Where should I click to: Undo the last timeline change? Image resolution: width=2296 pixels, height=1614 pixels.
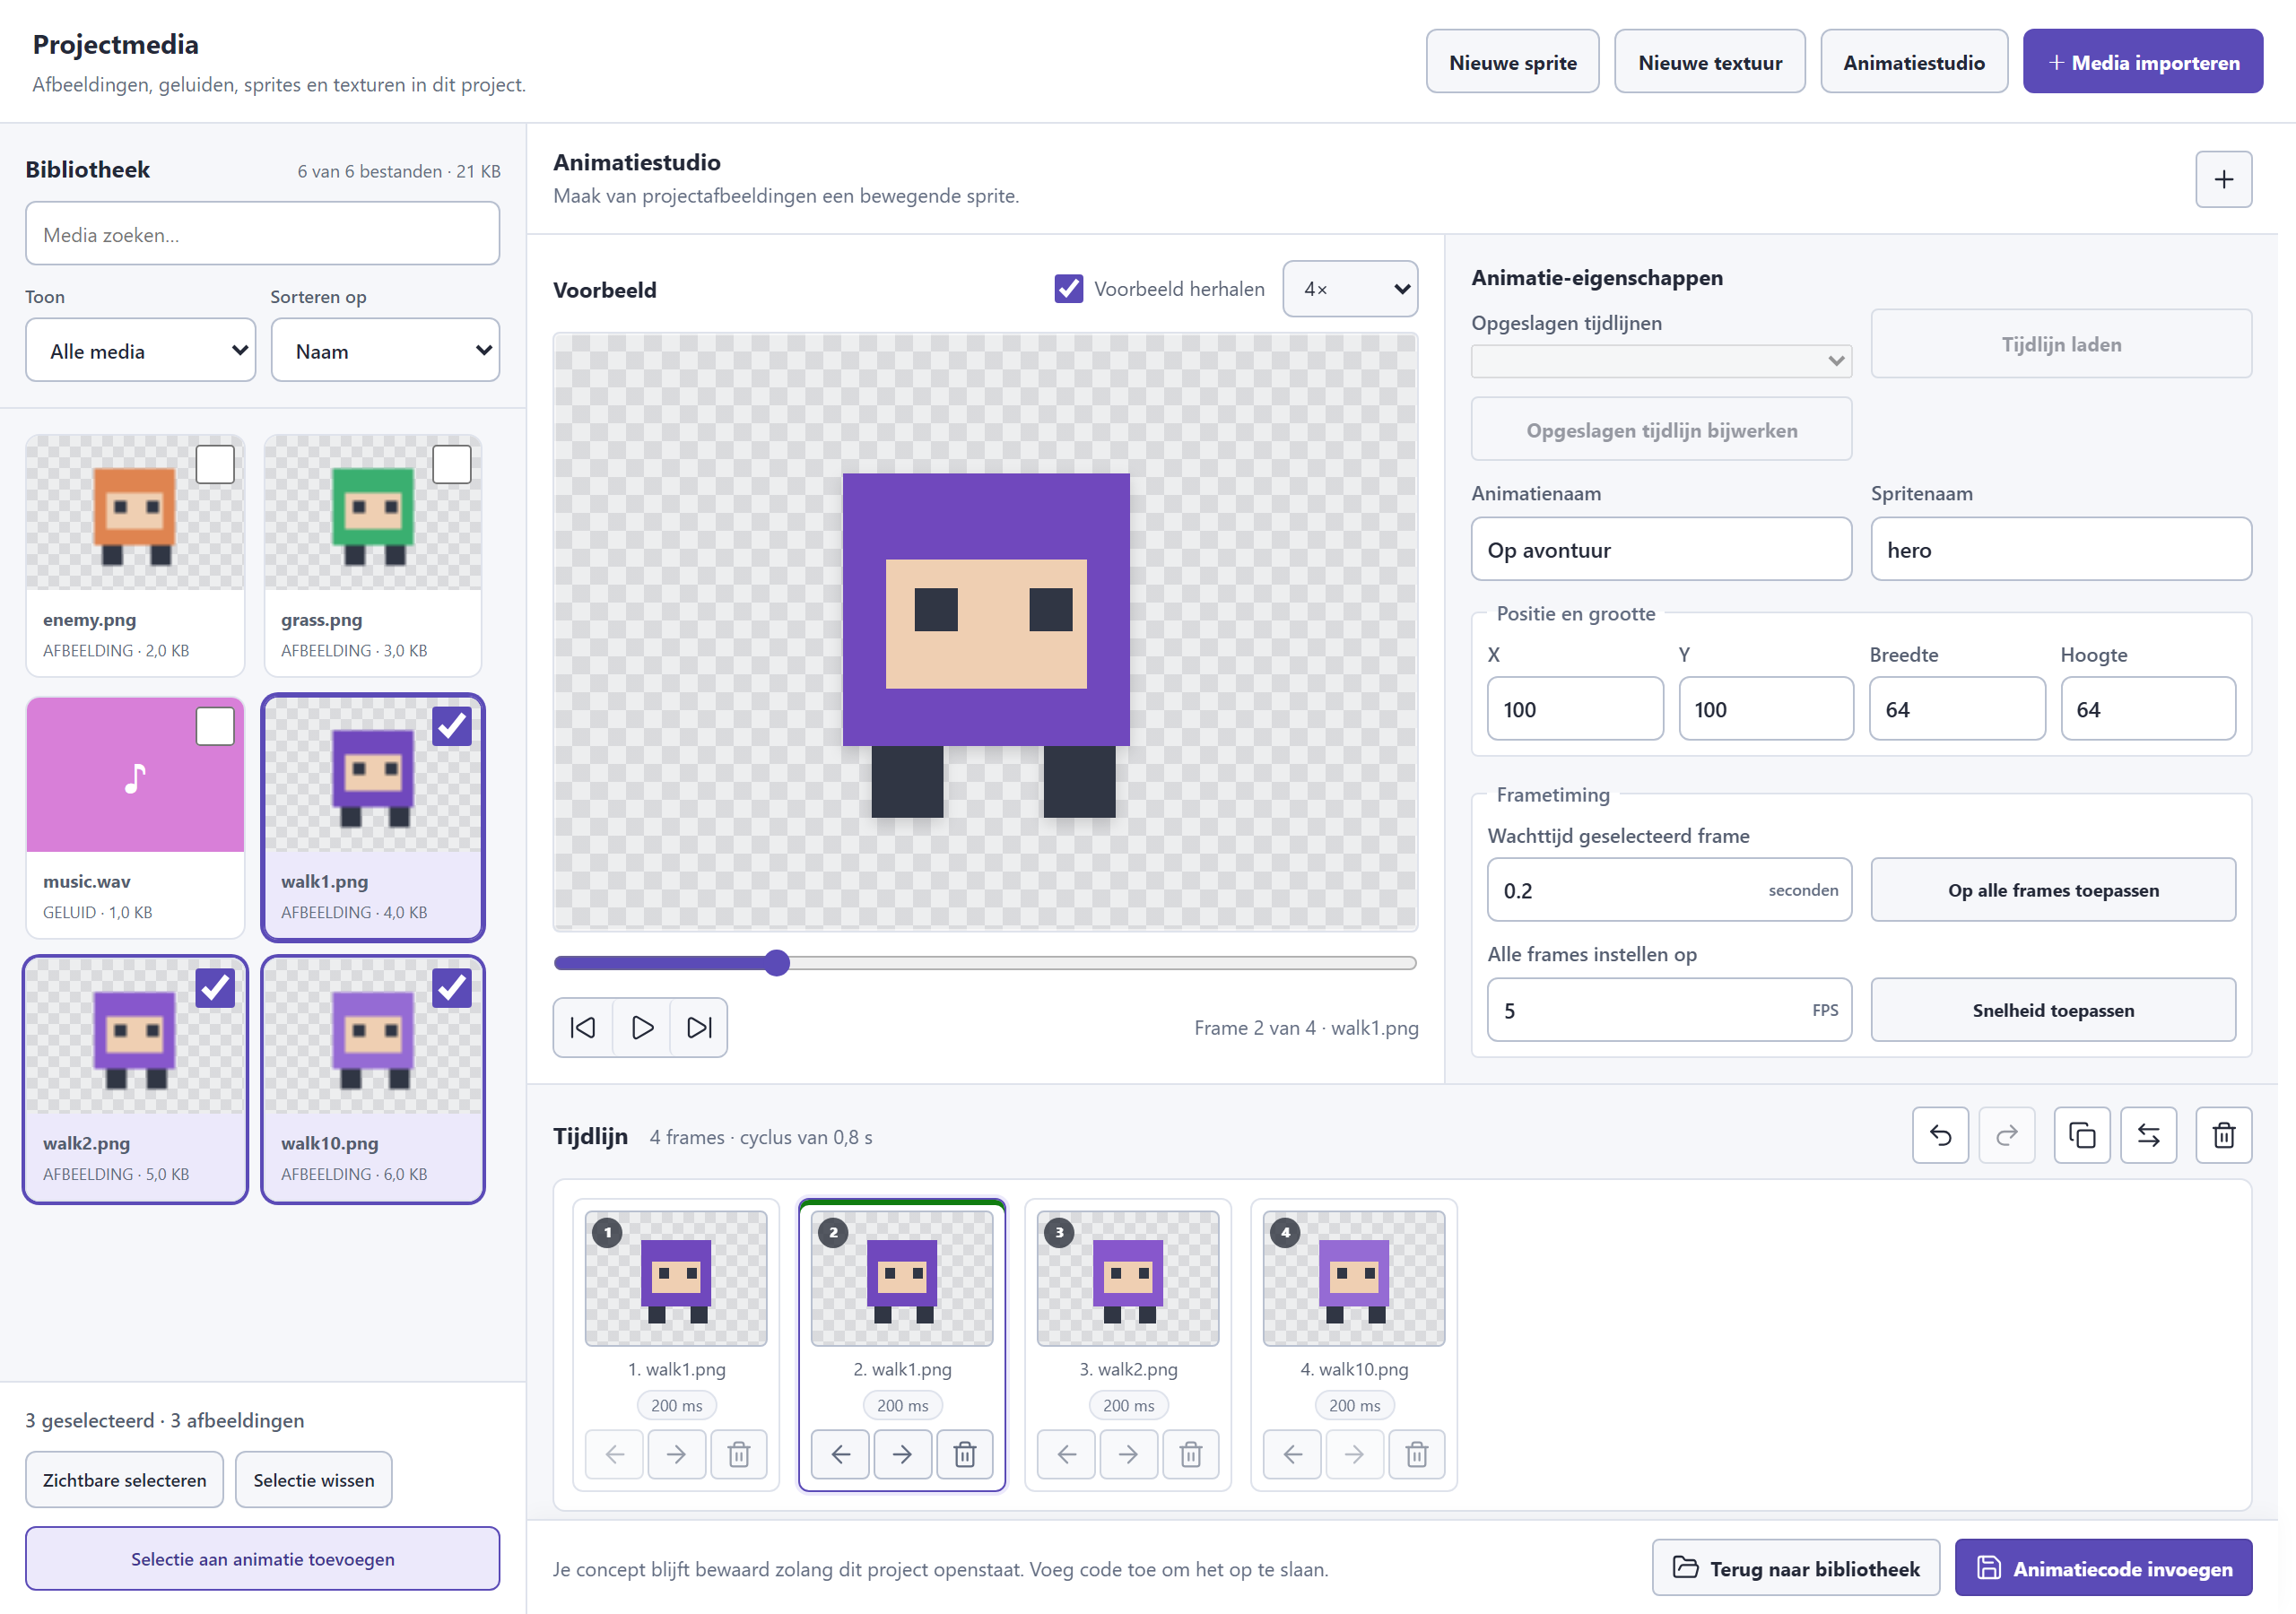click(x=1940, y=1135)
